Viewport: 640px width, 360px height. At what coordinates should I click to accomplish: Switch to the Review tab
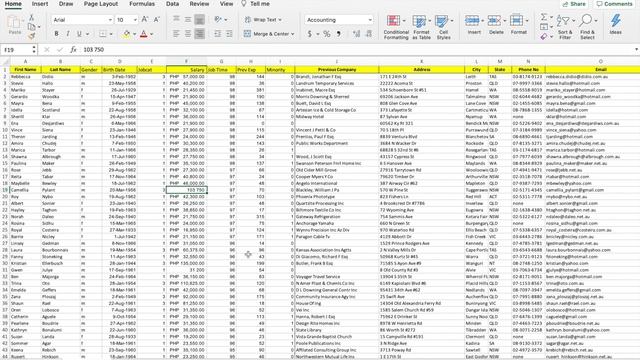pos(199,4)
